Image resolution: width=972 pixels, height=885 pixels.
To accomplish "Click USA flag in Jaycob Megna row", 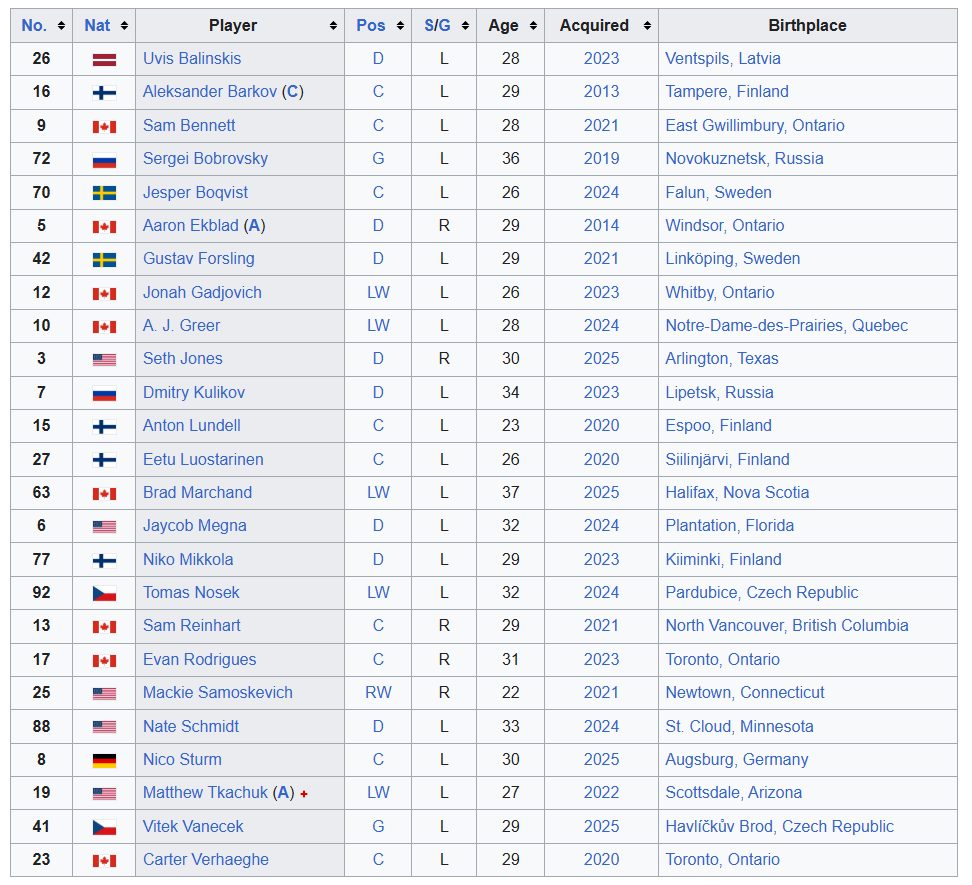I will pyautogui.click(x=104, y=527).
